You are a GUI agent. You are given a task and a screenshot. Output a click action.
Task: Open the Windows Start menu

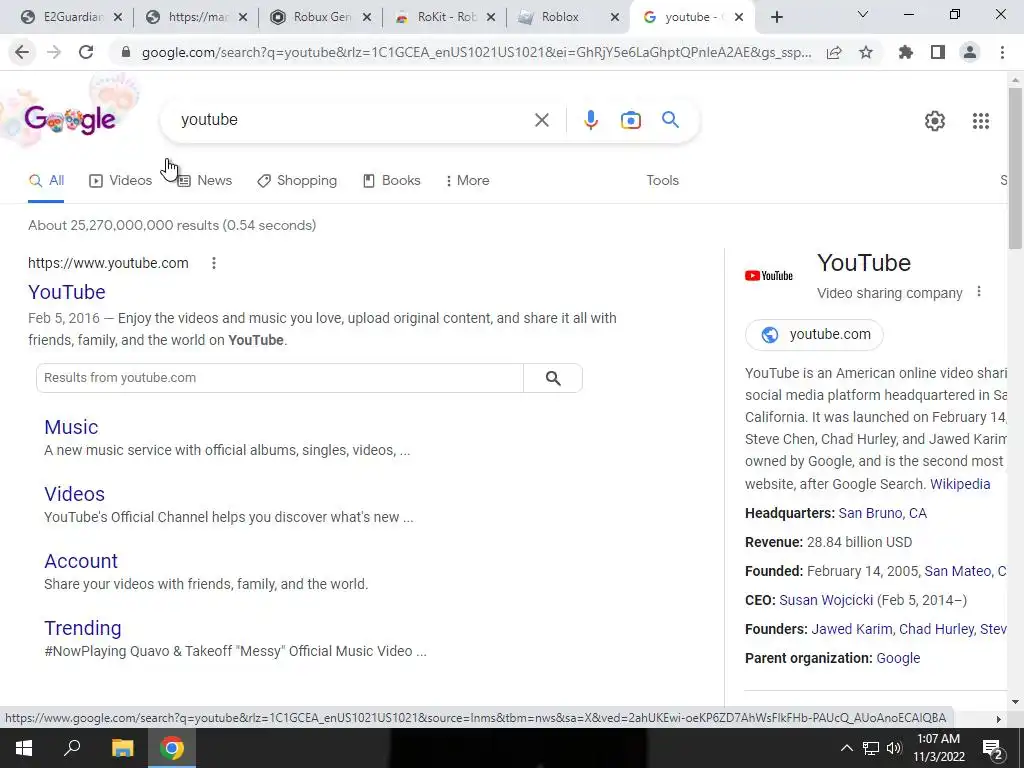tap(24, 748)
